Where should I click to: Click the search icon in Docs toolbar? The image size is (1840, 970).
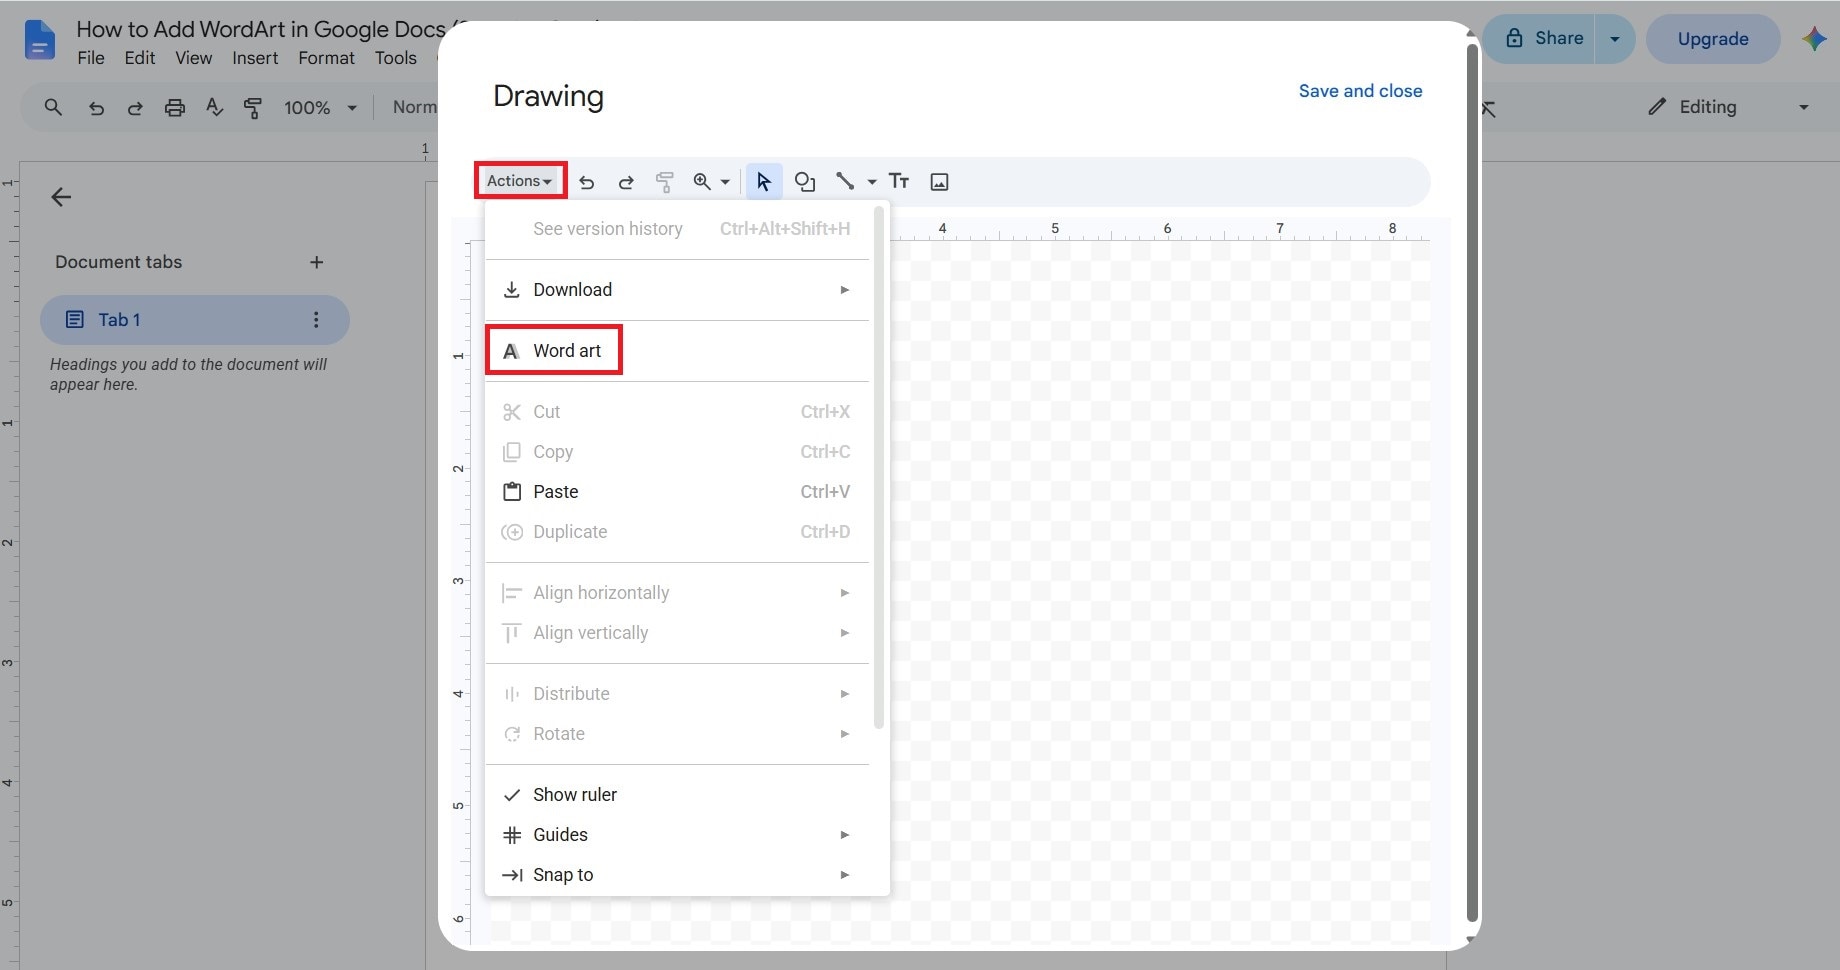(x=54, y=107)
